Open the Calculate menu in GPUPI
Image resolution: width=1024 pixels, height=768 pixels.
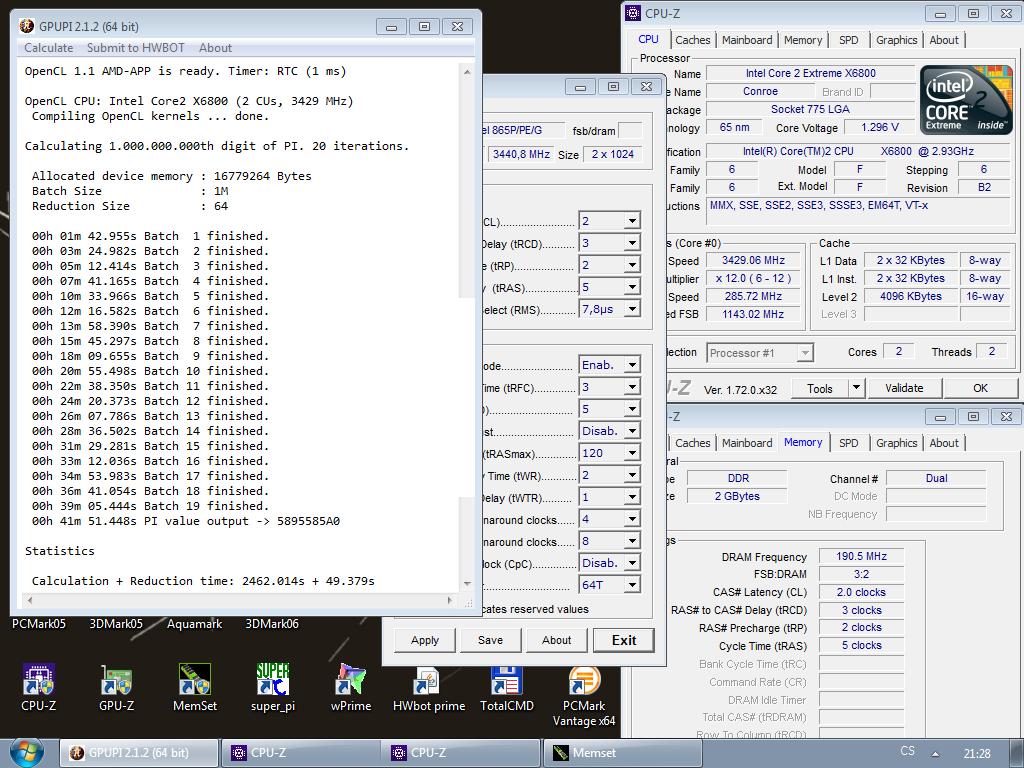pos(49,48)
